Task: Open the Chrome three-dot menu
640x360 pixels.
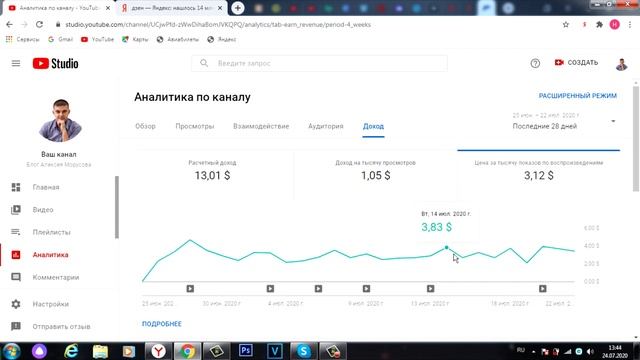Action: pyautogui.click(x=631, y=24)
